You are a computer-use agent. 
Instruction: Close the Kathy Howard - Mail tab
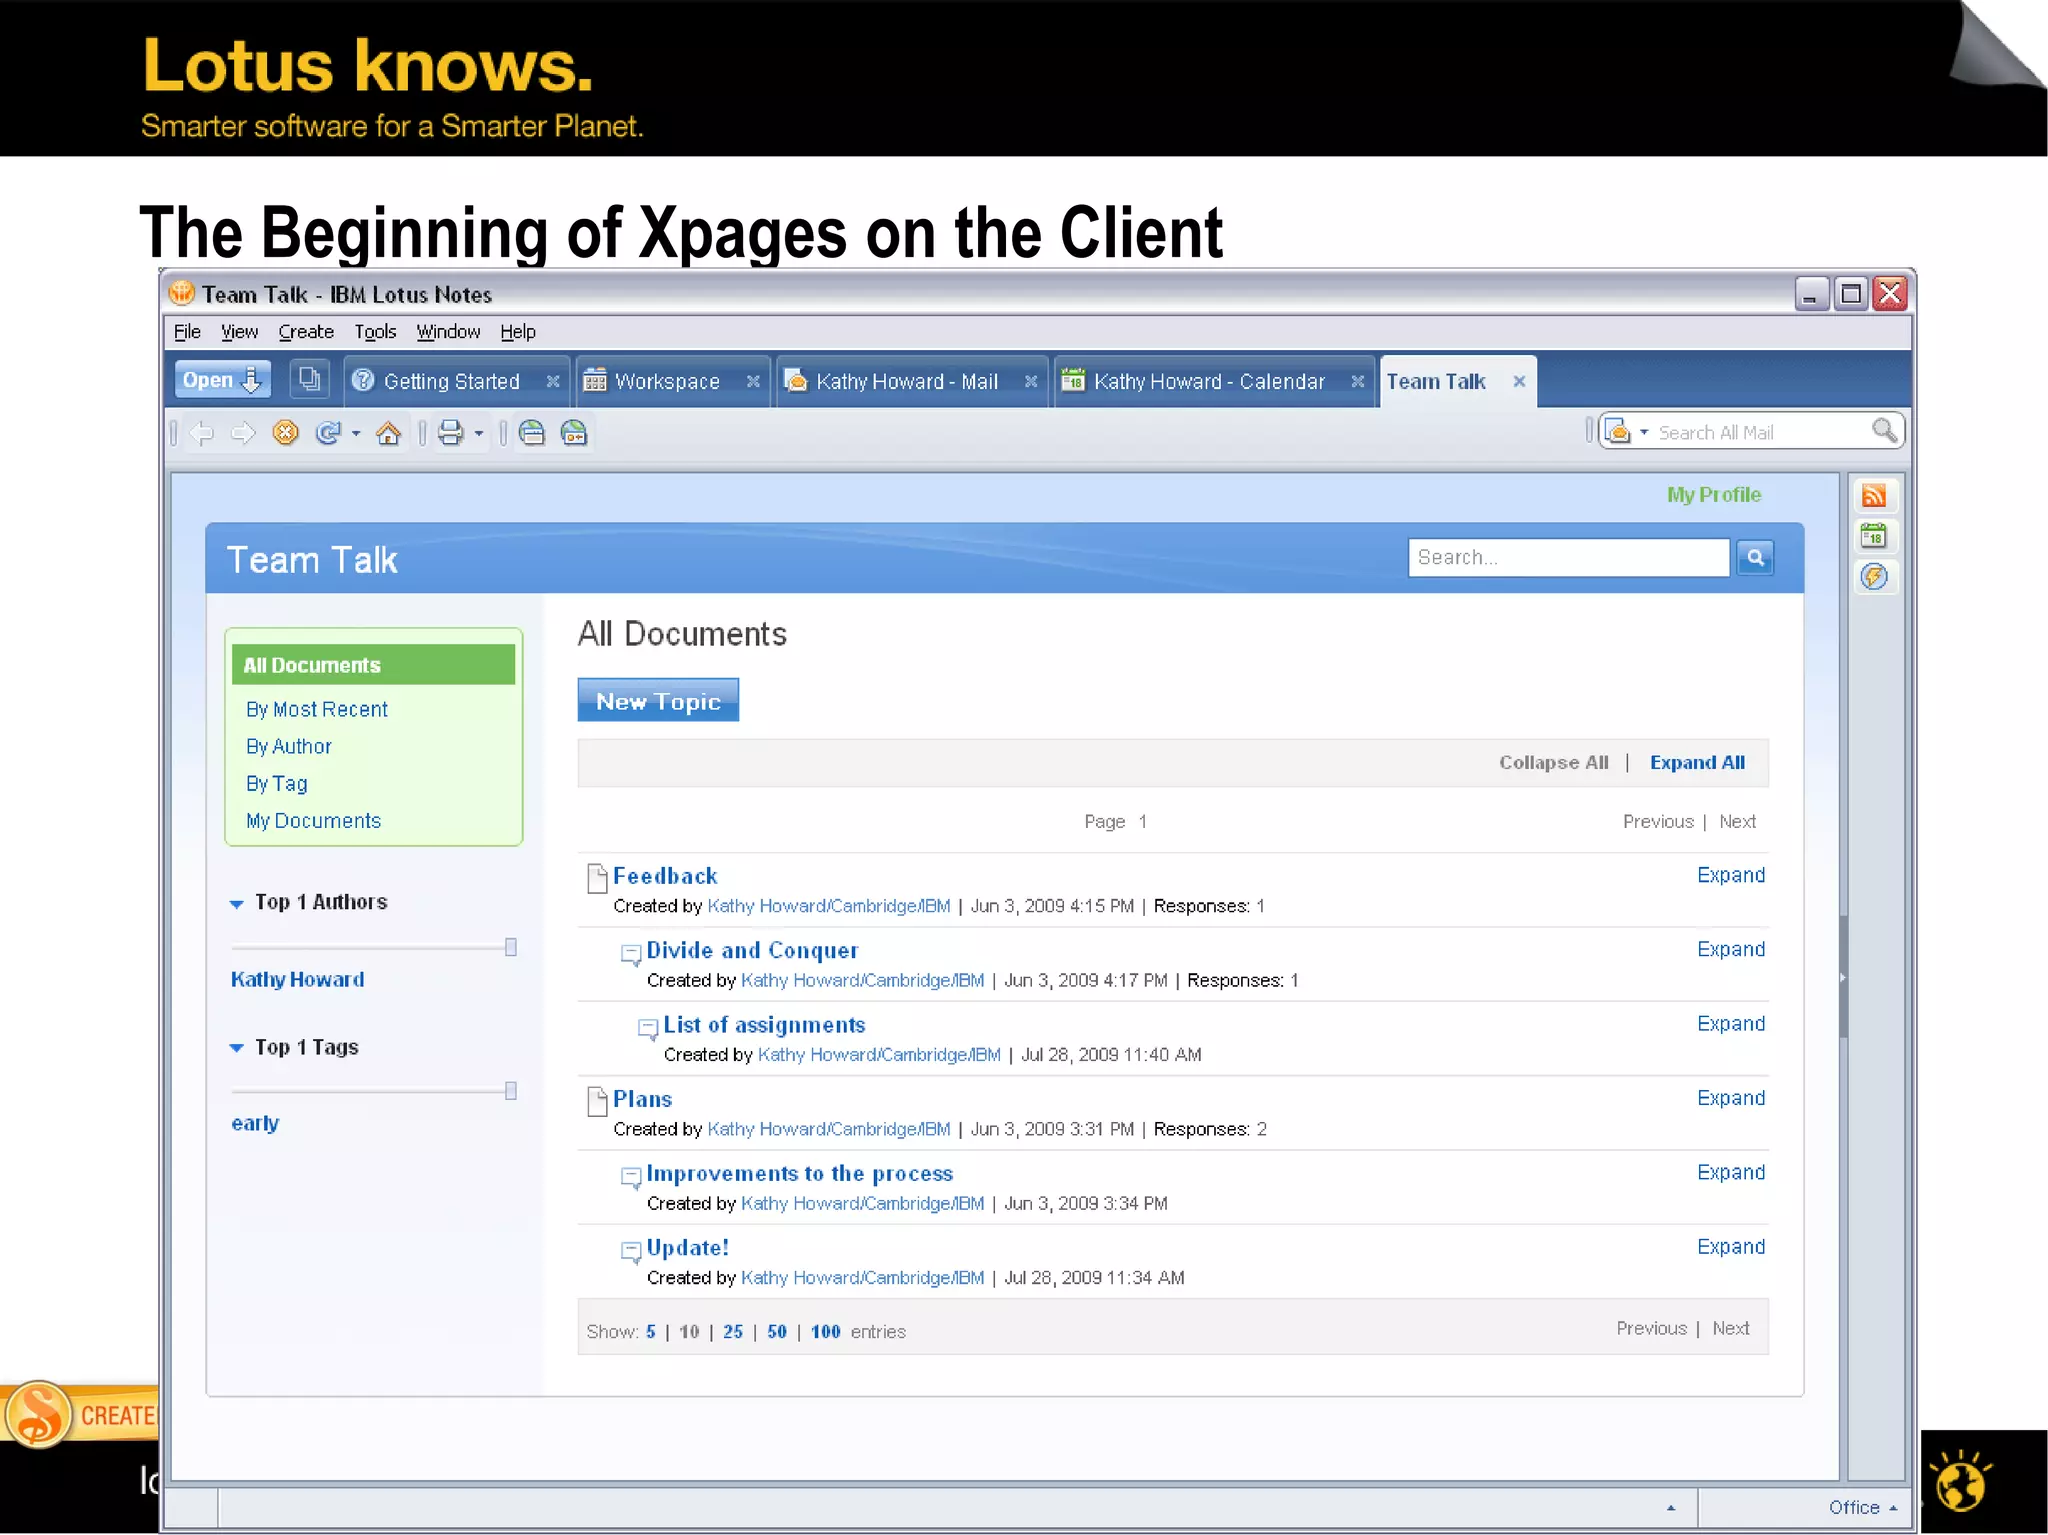tap(1031, 382)
